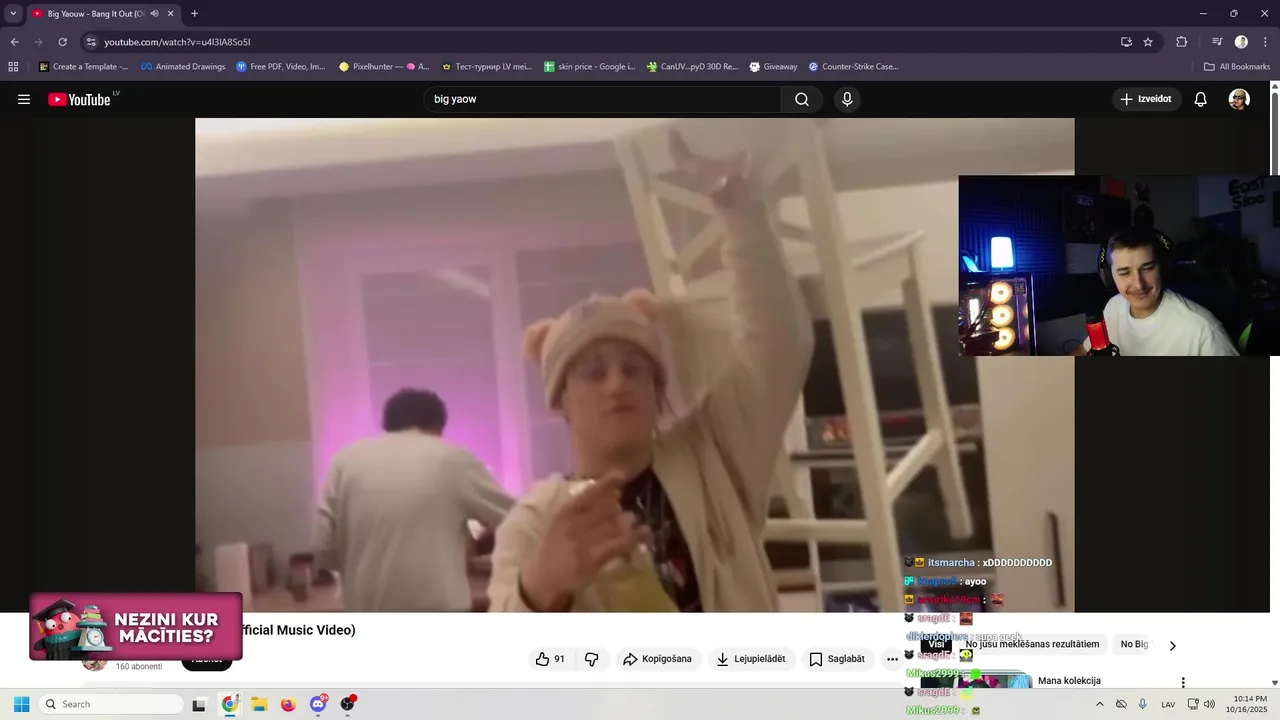This screenshot has height=720, width=1280.
Task: Open Task View from the taskbar
Action: point(199,704)
